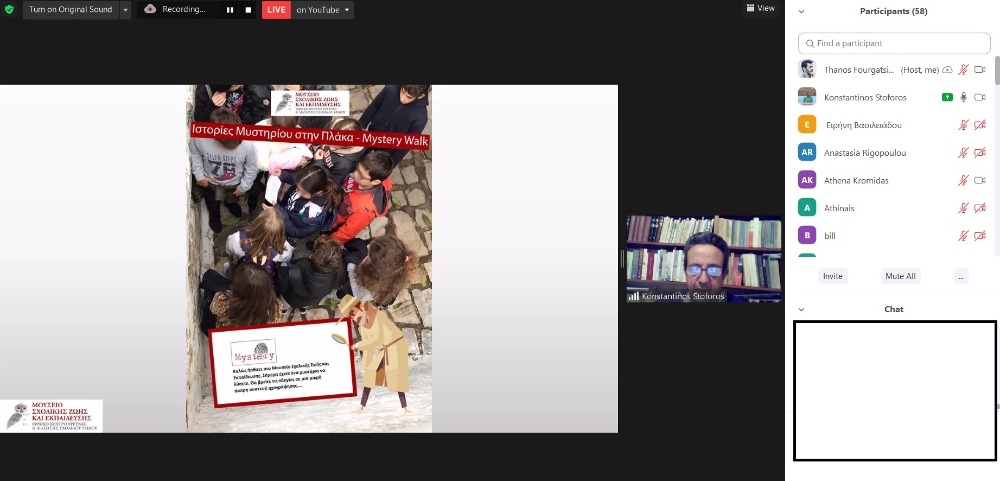Pause the recording
The image size is (1000, 481).
pyautogui.click(x=229, y=10)
